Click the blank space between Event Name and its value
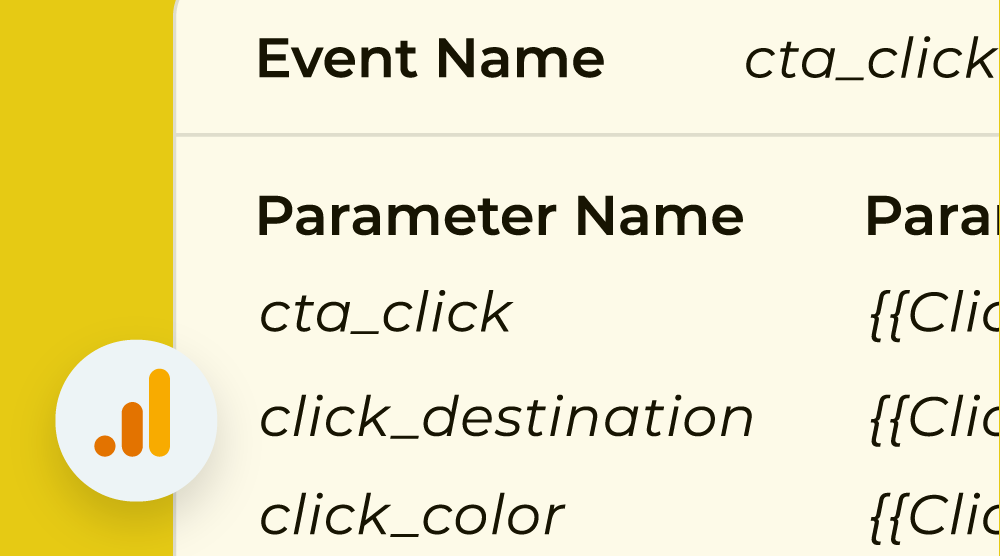Image resolution: width=1000 pixels, height=556 pixels. click(675, 60)
